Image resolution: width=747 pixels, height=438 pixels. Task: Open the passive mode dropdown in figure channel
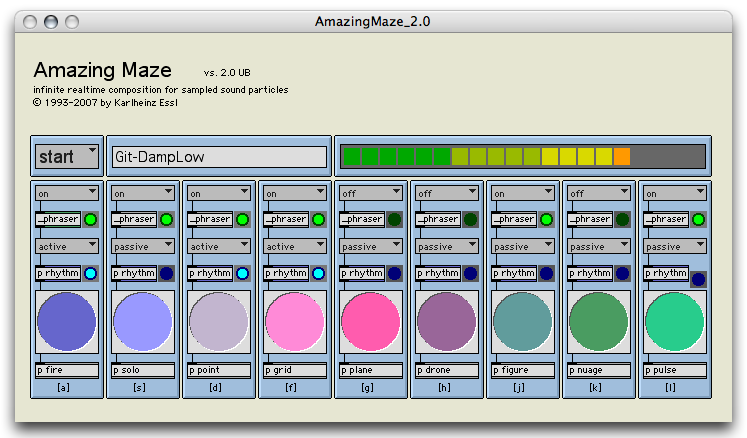(523, 246)
